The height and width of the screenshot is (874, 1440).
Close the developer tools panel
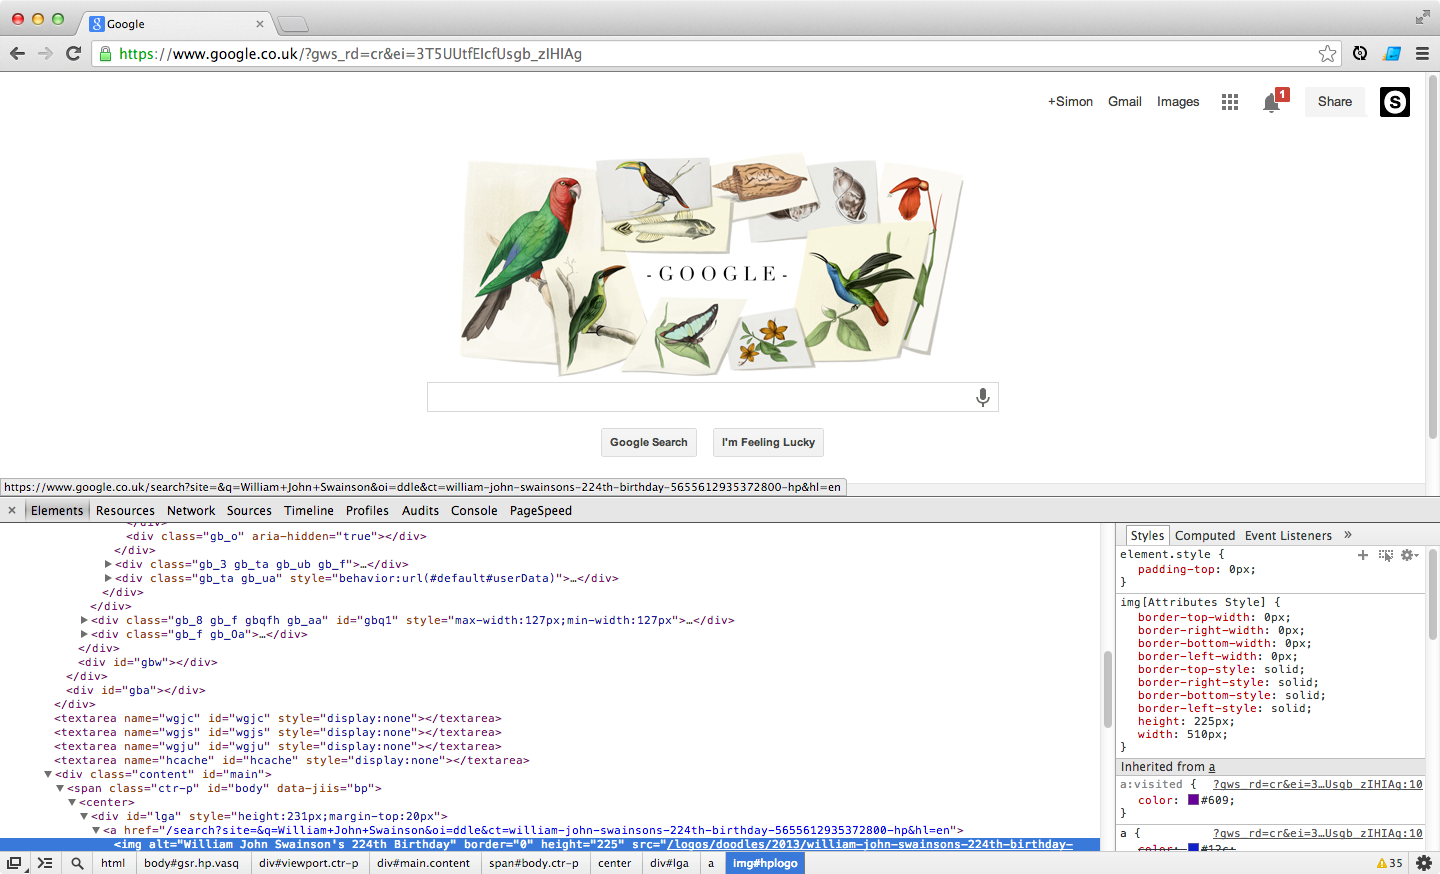point(12,510)
